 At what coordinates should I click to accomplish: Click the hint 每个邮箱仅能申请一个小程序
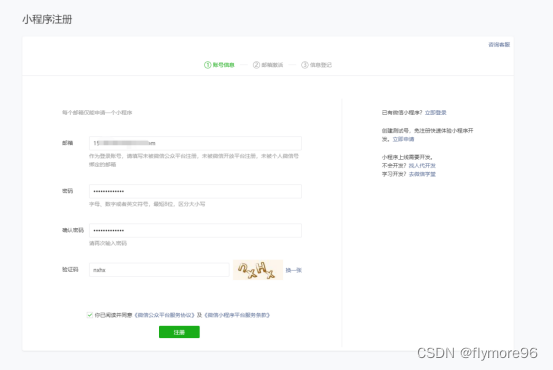(97, 113)
